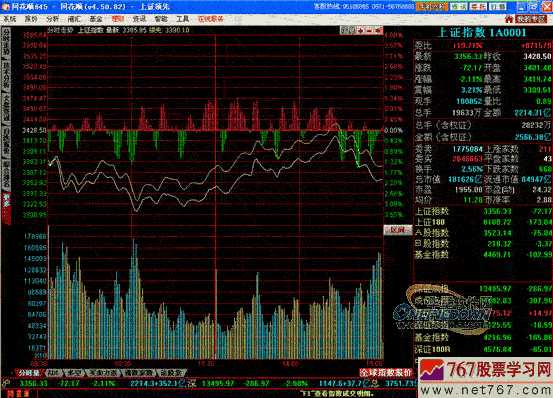The width and height of the screenshot is (553, 398).
Task: Click the 全球指数报价 button
Action: [386, 373]
